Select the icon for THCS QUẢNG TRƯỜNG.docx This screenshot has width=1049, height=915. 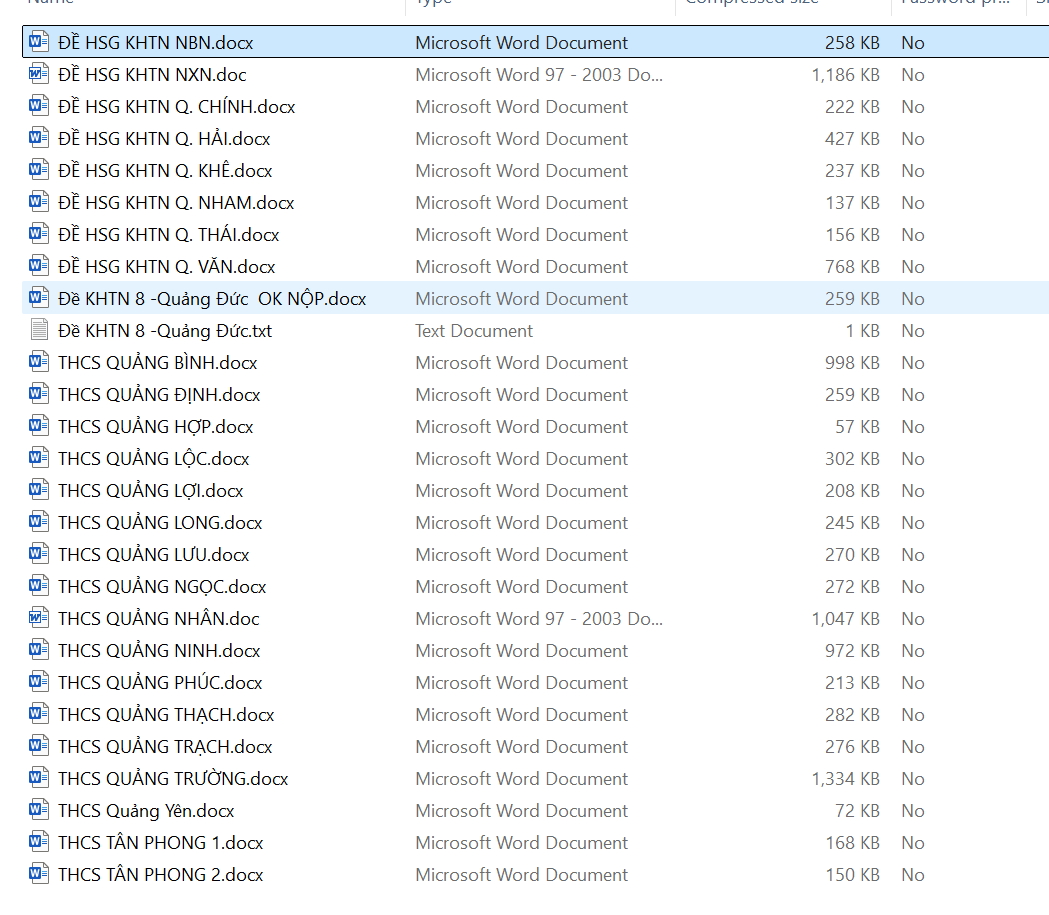click(x=39, y=778)
